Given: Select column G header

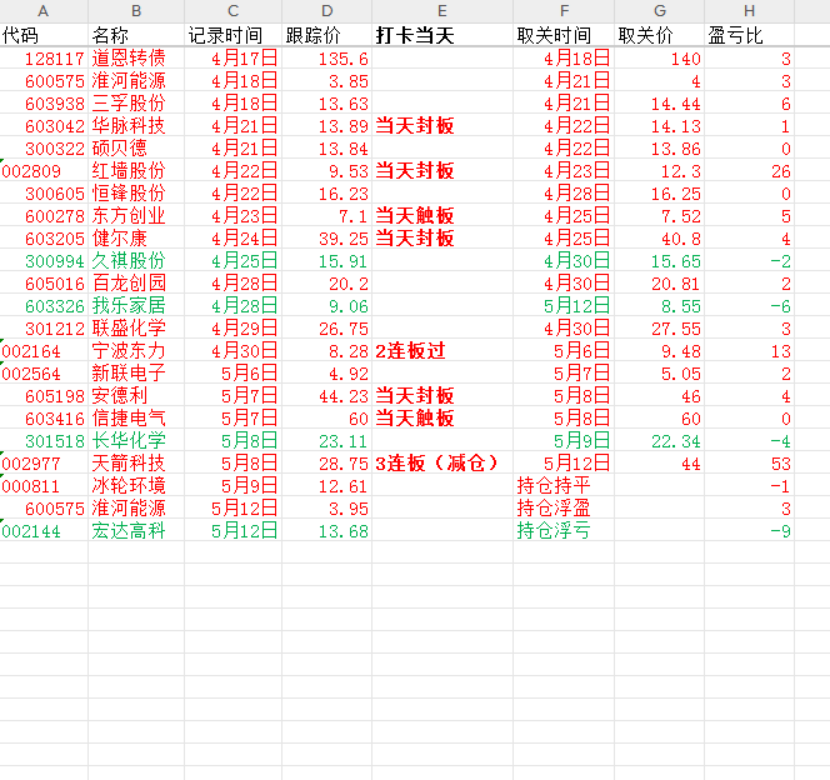Looking at the screenshot, I should point(660,11).
